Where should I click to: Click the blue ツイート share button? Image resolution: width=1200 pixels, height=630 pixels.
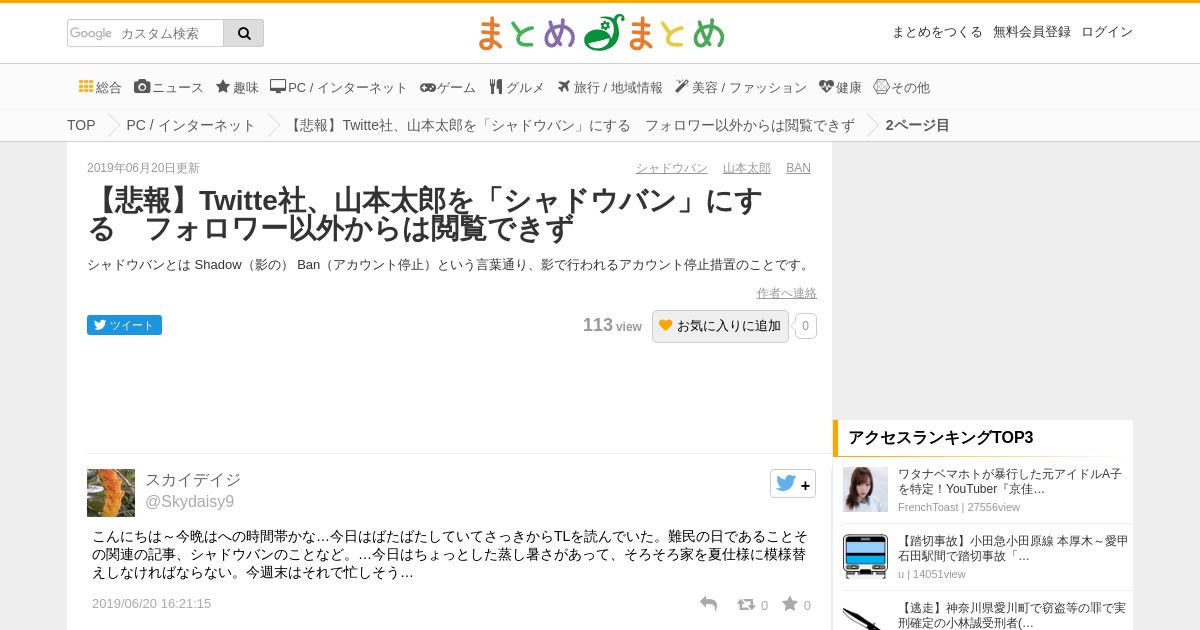click(124, 325)
